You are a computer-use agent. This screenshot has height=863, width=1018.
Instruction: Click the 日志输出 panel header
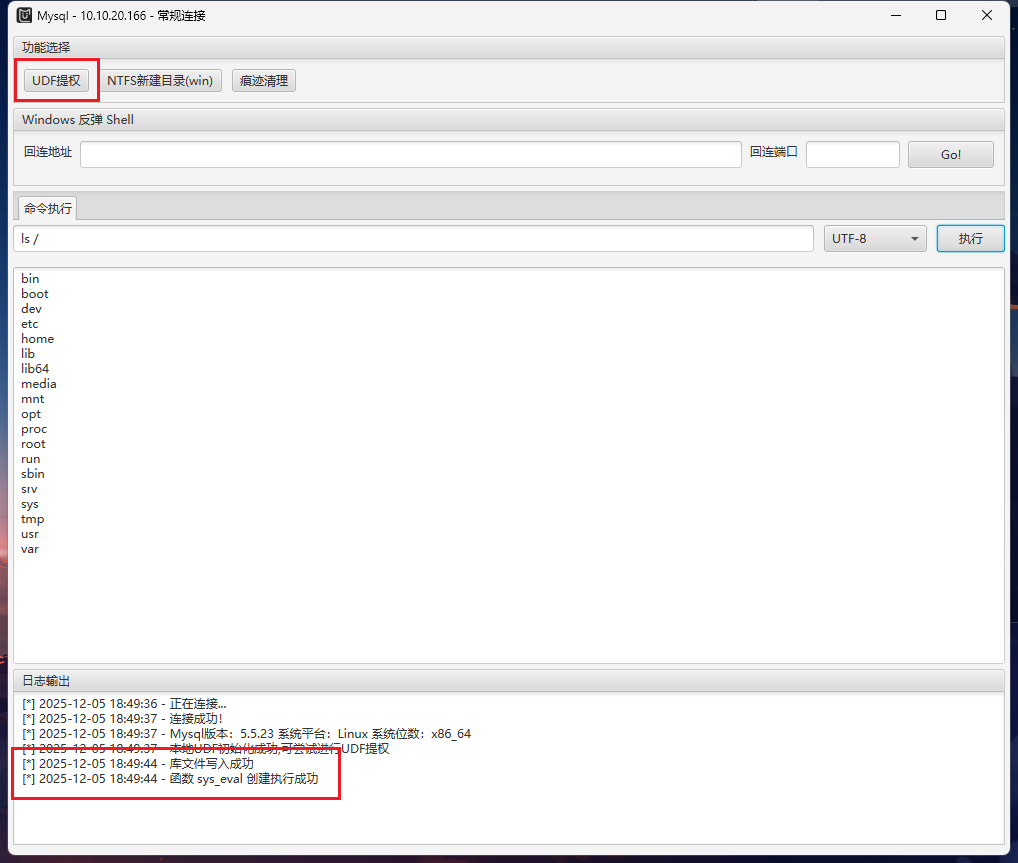pyautogui.click(x=47, y=681)
